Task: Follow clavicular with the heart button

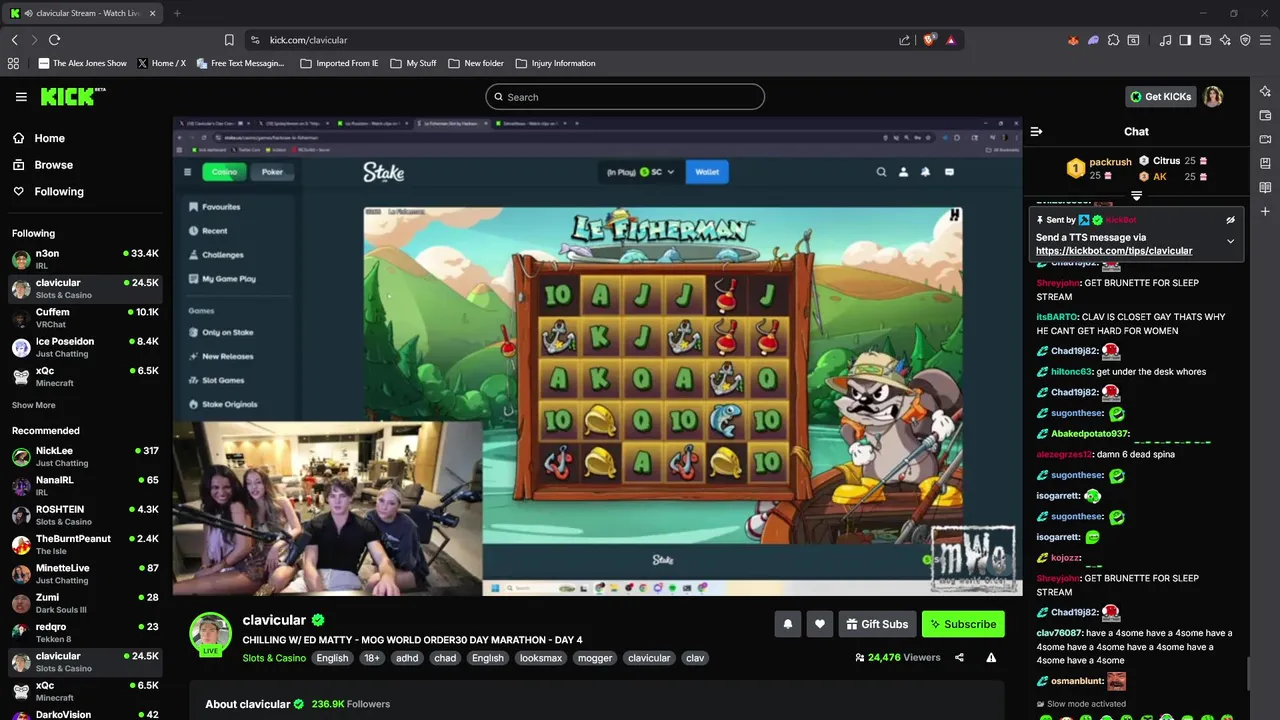Action: [819, 624]
